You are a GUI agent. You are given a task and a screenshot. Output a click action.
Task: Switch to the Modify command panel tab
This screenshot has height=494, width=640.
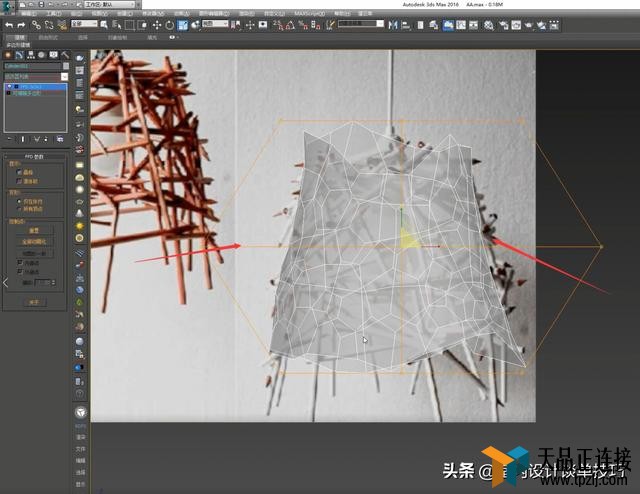[19, 55]
